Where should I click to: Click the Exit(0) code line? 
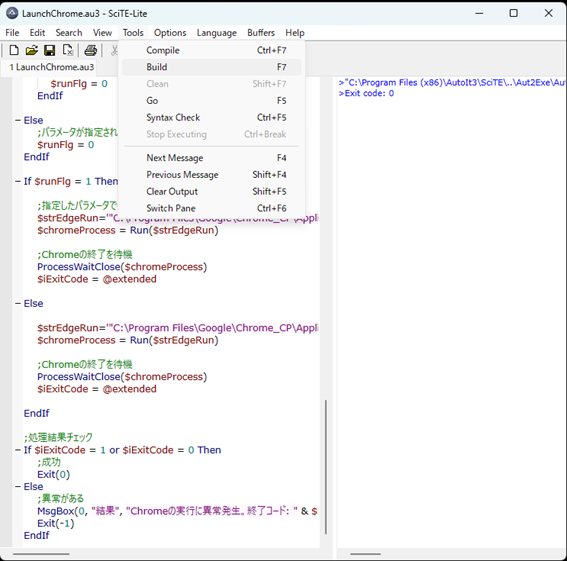click(x=54, y=475)
